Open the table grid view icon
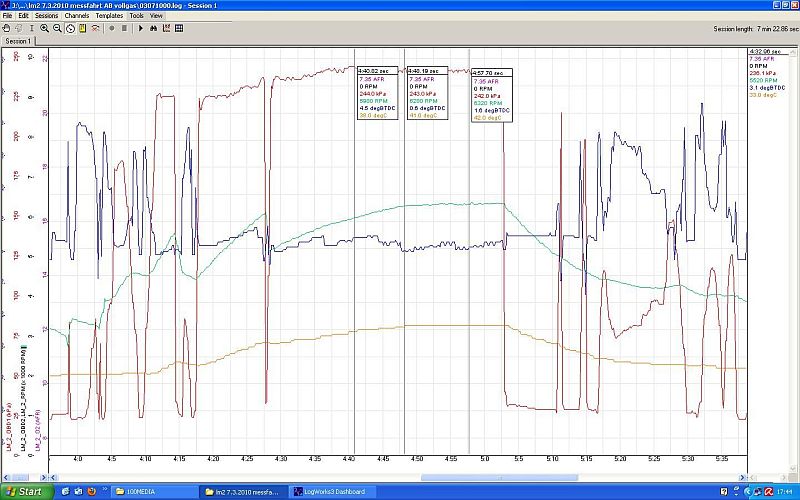800x500 pixels. [179, 29]
